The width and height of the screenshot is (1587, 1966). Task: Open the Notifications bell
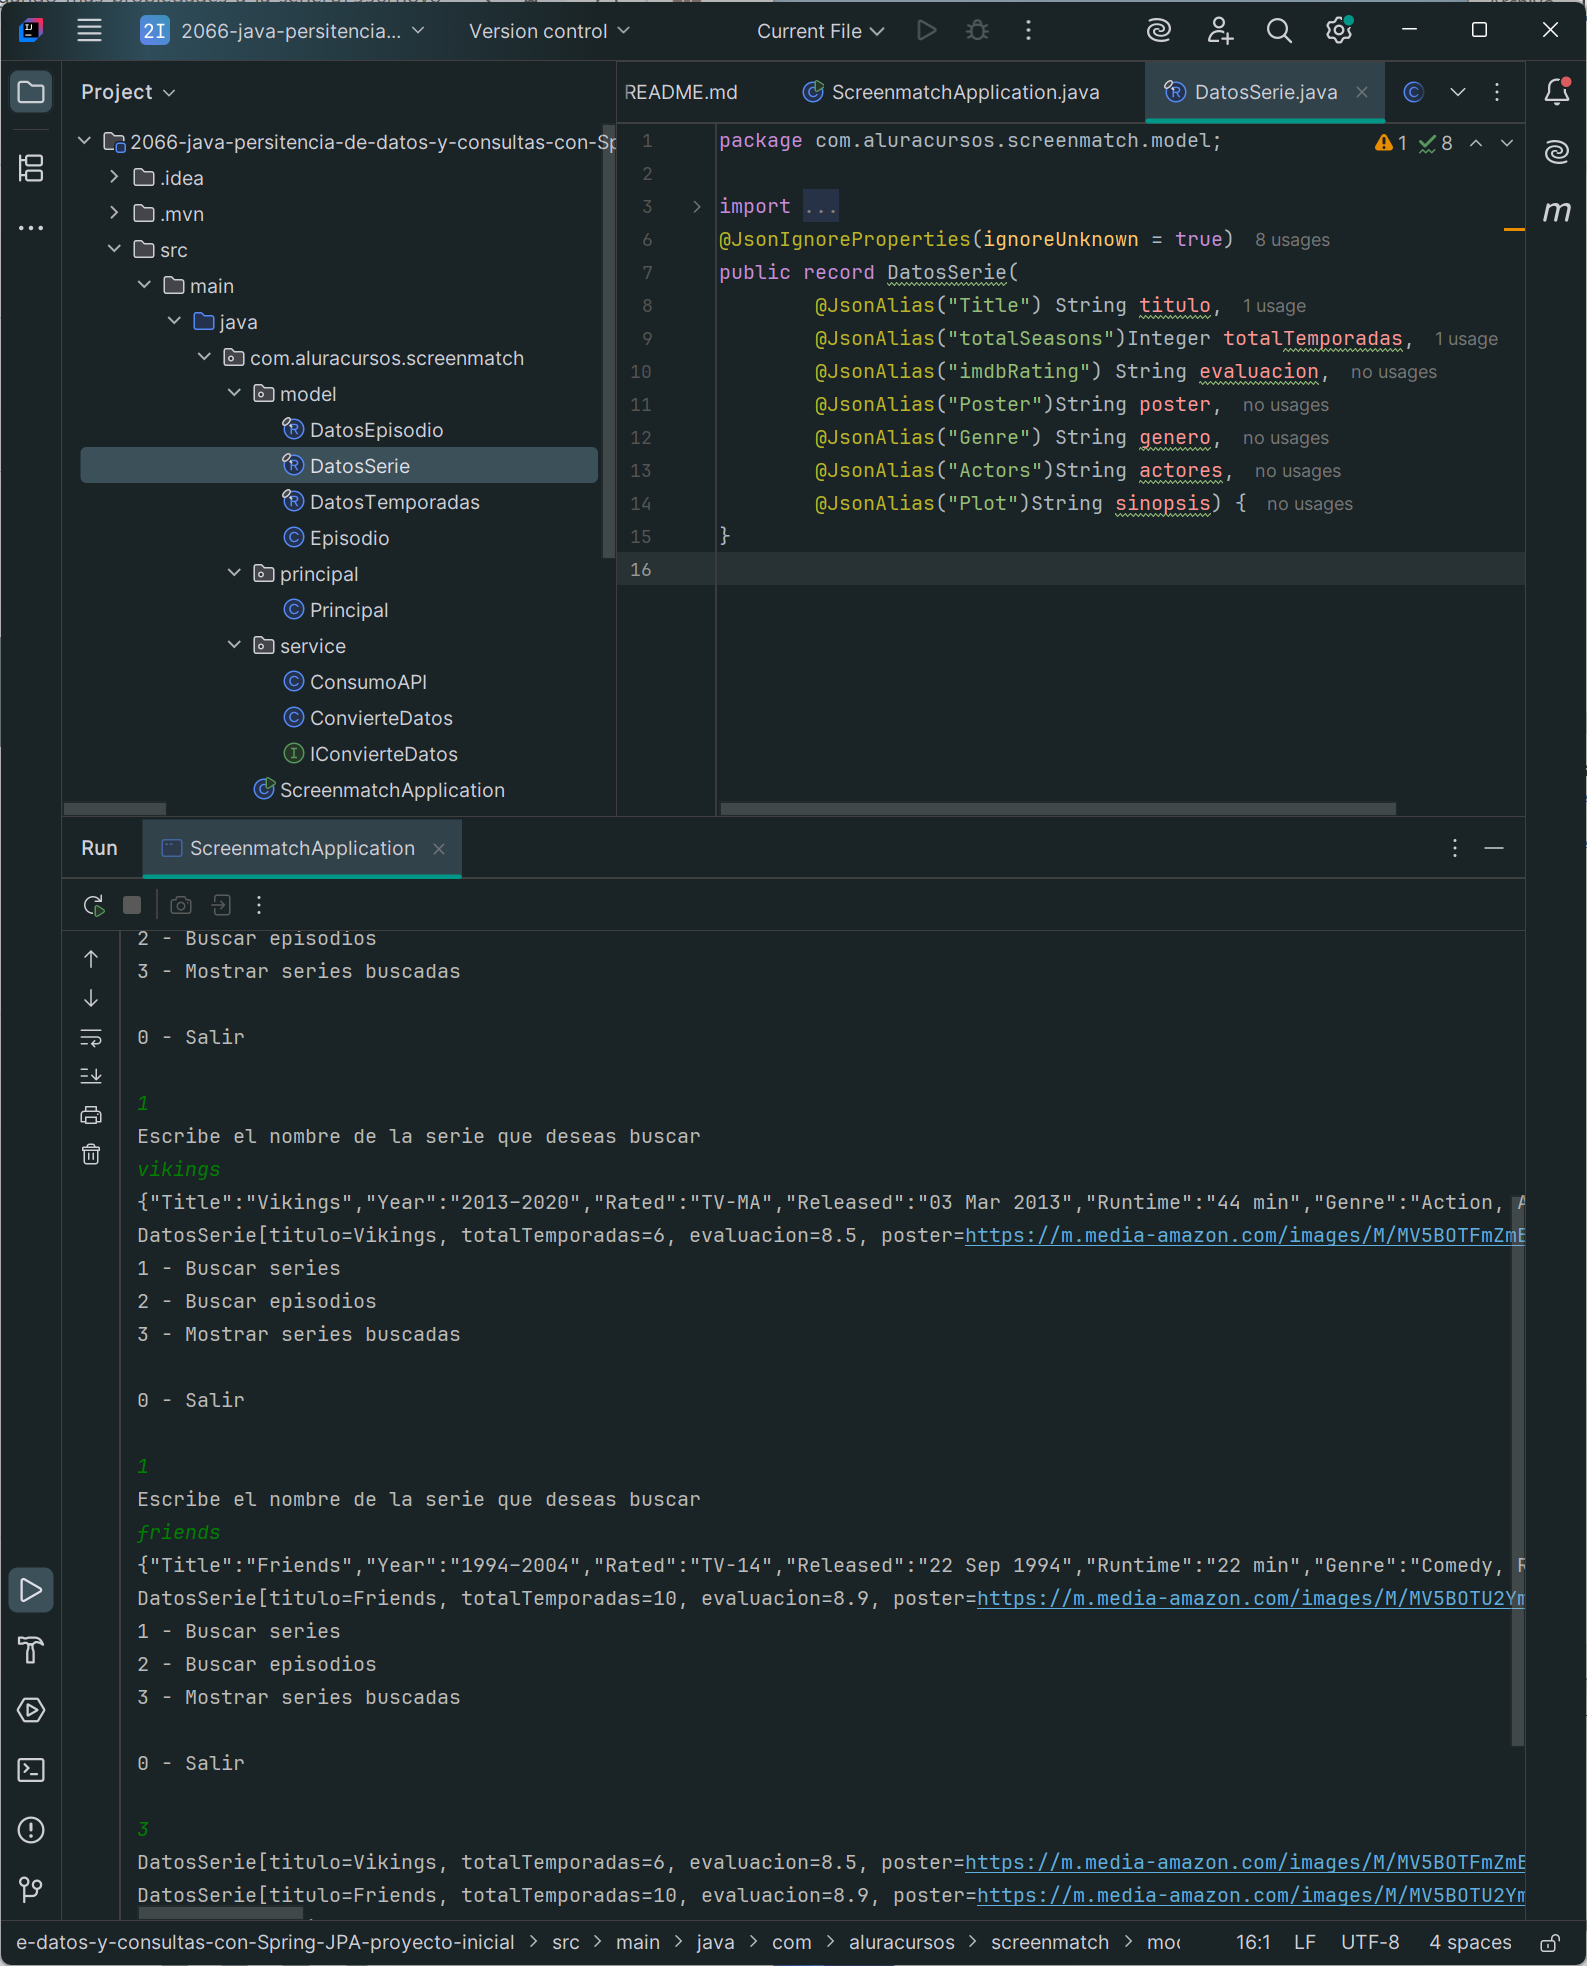pos(1557,92)
